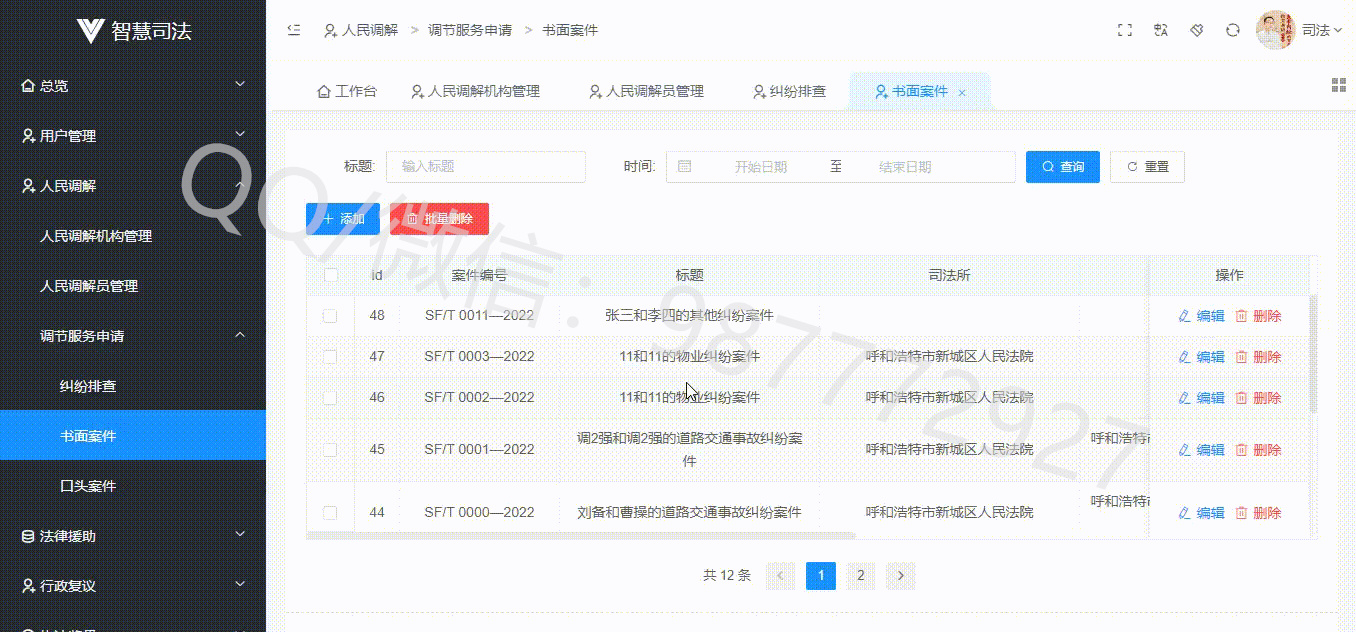
Task: Tick the checkbox for row id 48
Action: (x=330, y=316)
